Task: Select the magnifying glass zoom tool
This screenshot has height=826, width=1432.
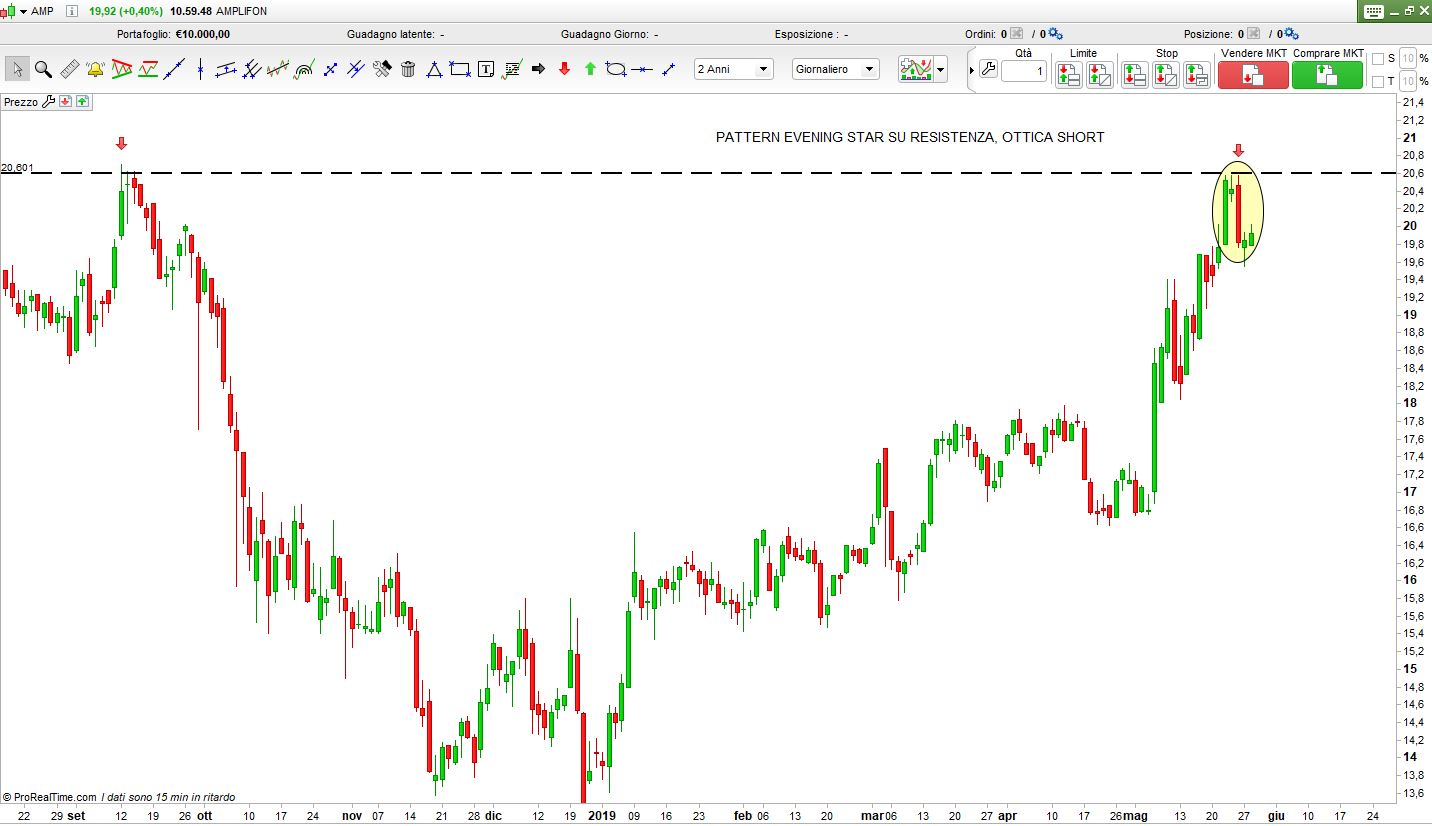Action: (x=43, y=69)
